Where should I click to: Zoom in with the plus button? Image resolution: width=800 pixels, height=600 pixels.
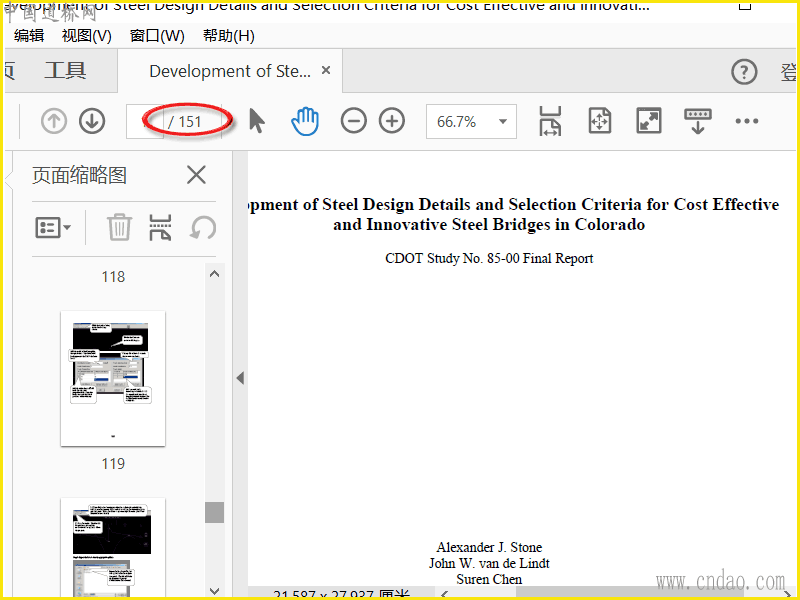[392, 121]
